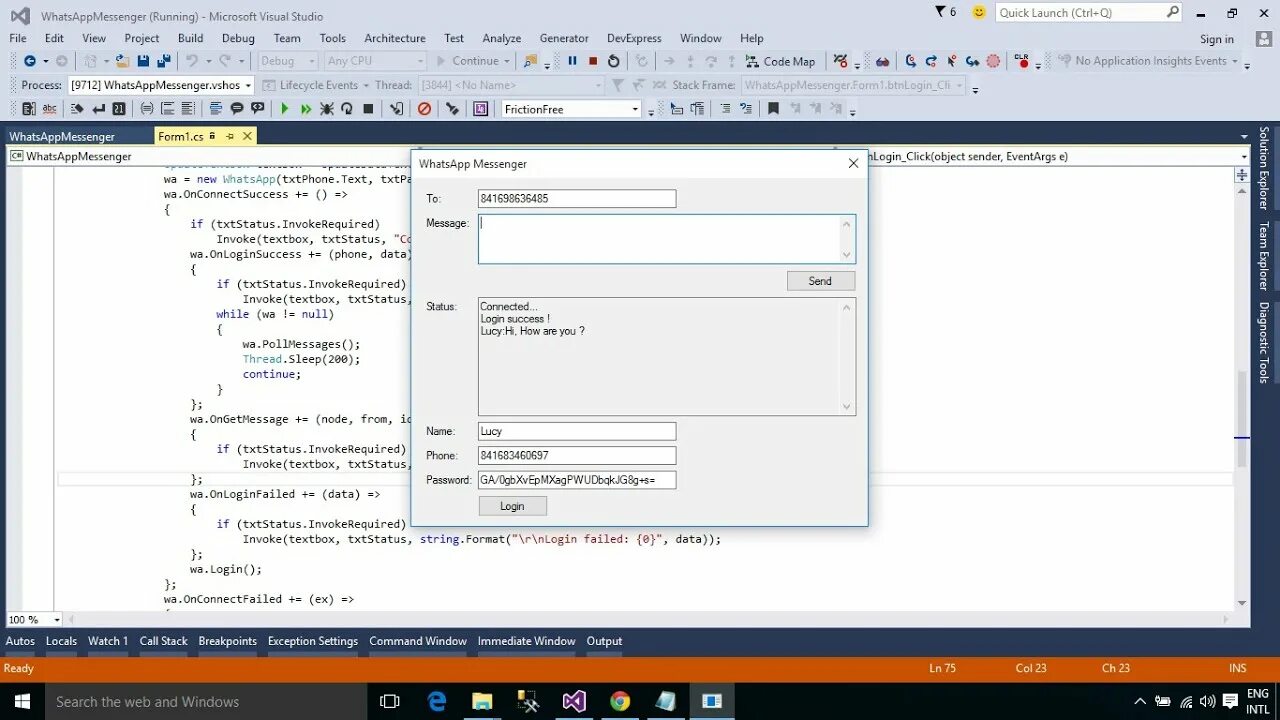
Task: Open the Immediate Window tab
Action: point(526,641)
